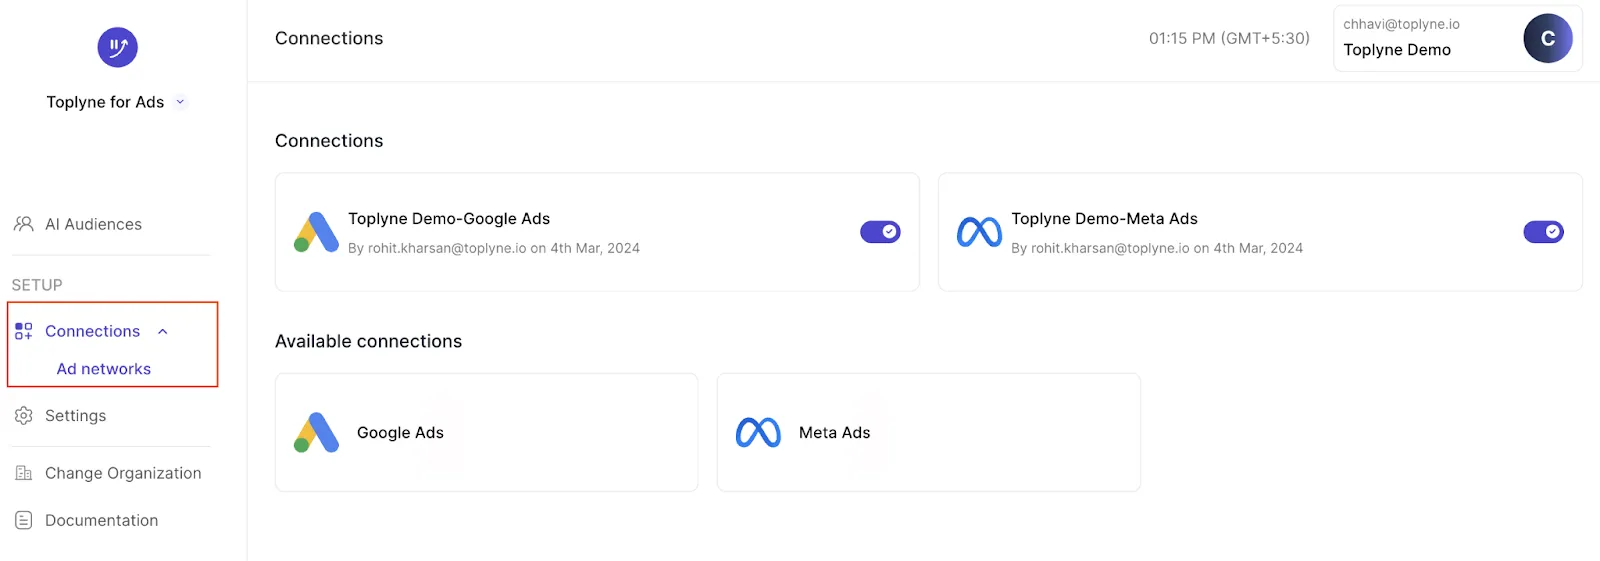This screenshot has height=561, width=1600.
Task: Click the author line under Toplyne Demo-Google Ads
Action: point(494,248)
